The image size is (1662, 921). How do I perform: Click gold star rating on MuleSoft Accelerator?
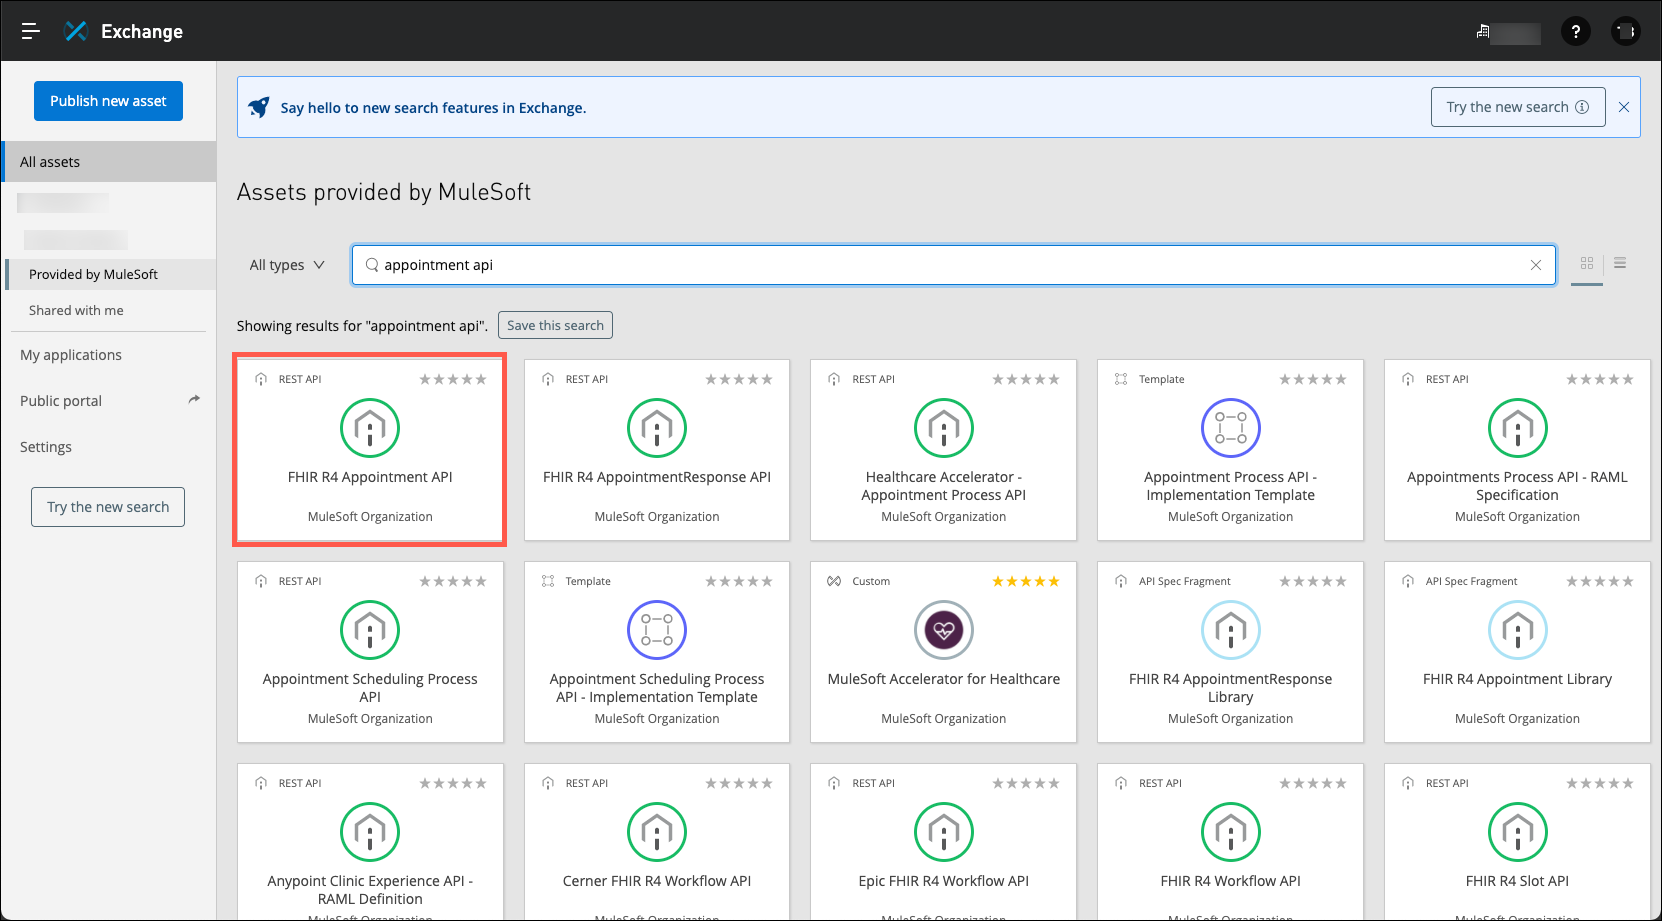(1026, 581)
